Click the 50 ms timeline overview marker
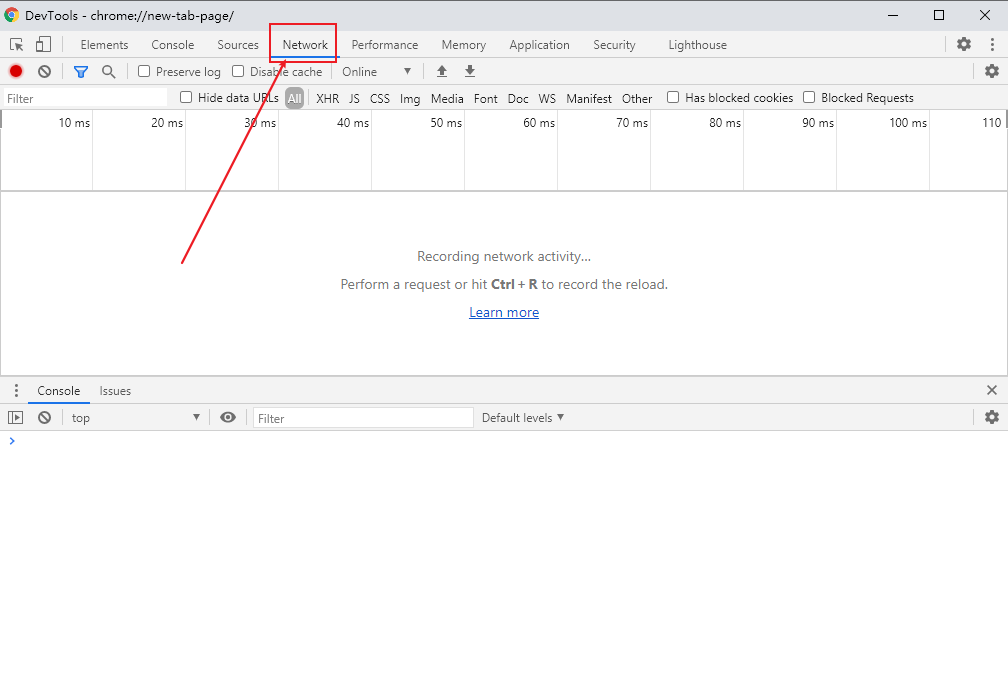This screenshot has height=685, width=1008. point(446,122)
